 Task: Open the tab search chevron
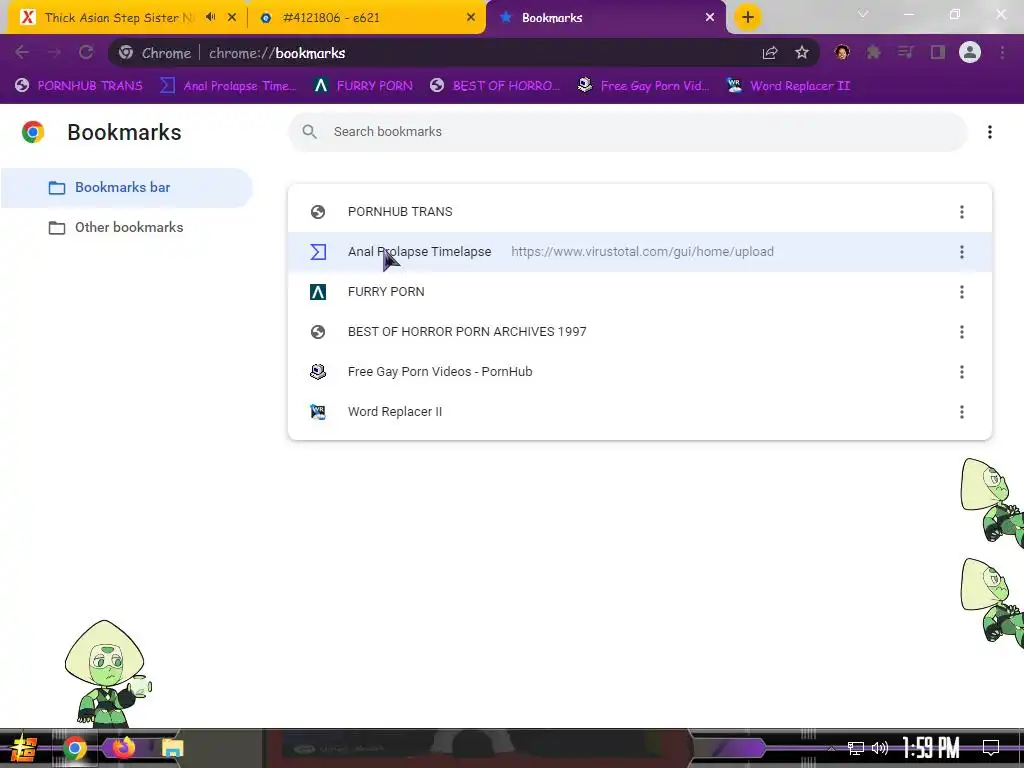click(863, 14)
